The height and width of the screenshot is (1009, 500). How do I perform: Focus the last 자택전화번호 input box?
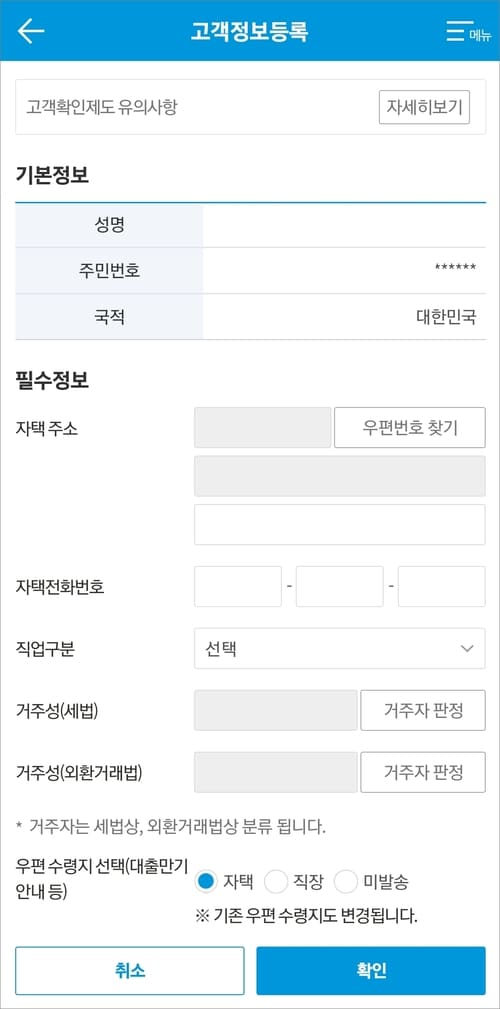pos(442,587)
